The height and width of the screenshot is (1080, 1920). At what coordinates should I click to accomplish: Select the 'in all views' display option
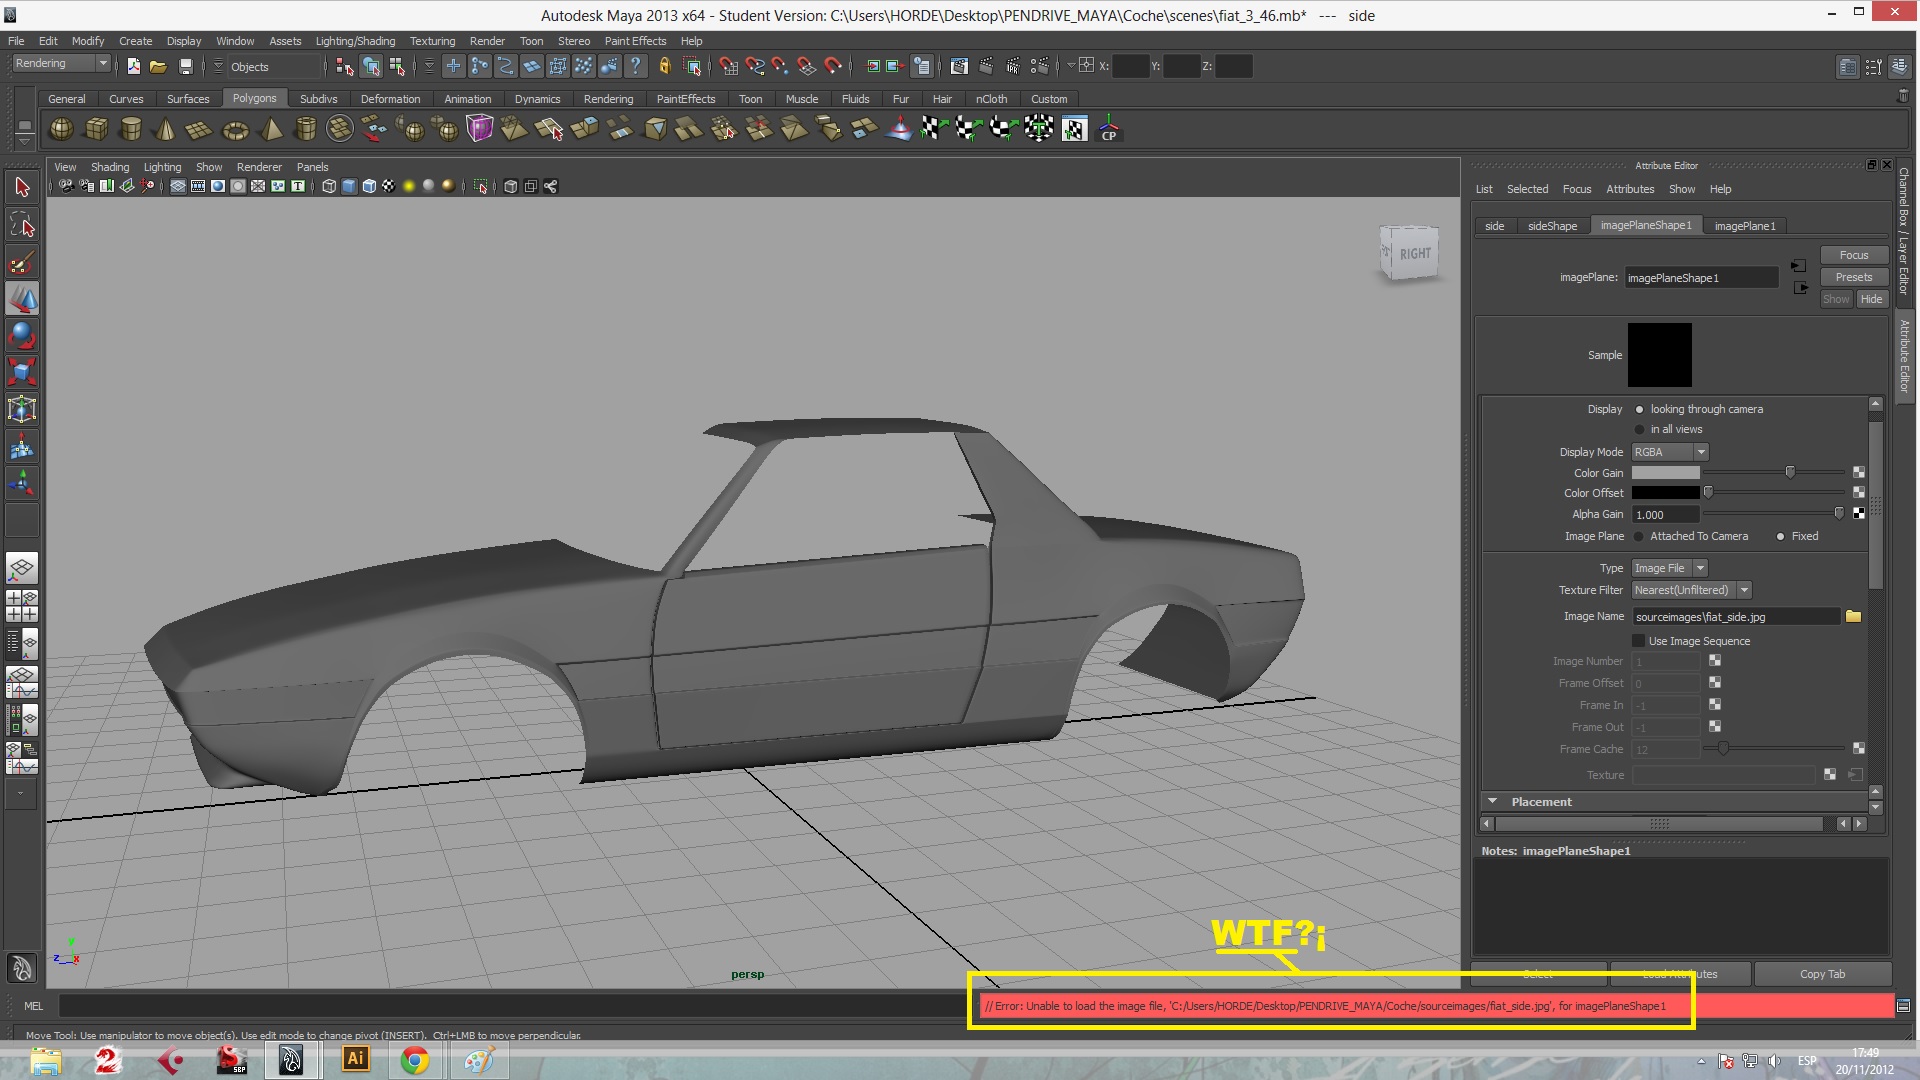pos(1639,429)
